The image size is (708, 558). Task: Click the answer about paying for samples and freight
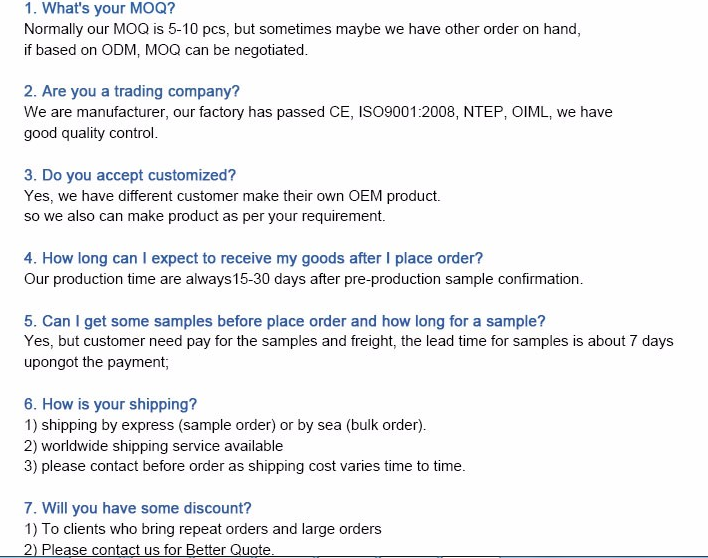tap(348, 341)
